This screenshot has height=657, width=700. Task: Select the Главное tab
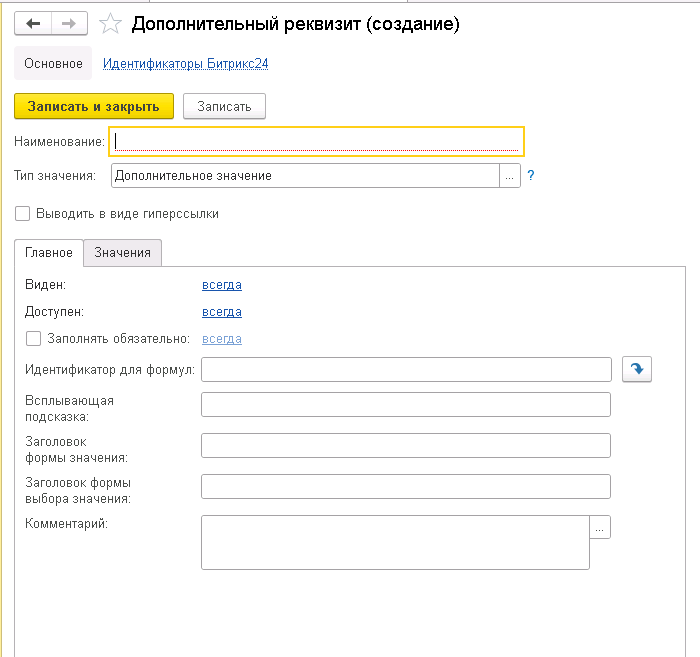coord(48,253)
